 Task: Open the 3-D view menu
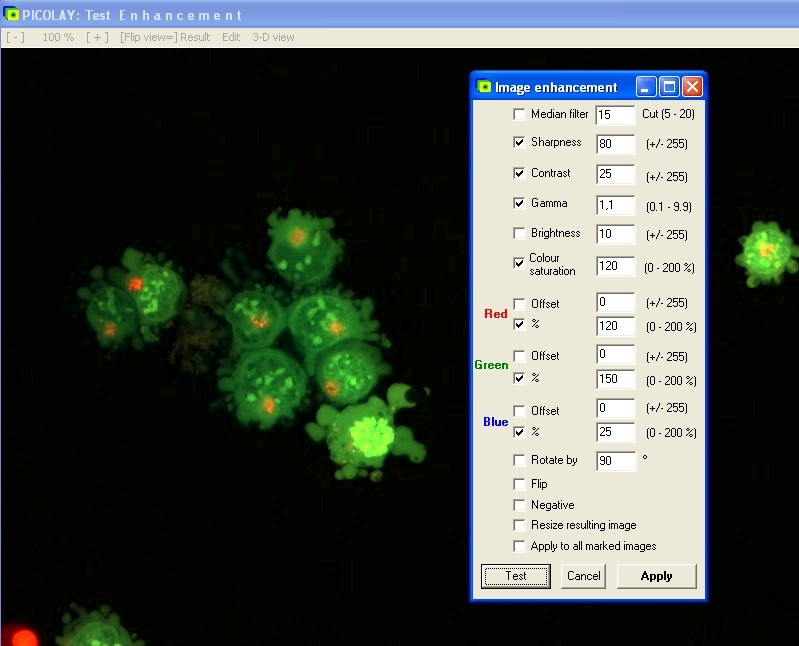point(273,37)
